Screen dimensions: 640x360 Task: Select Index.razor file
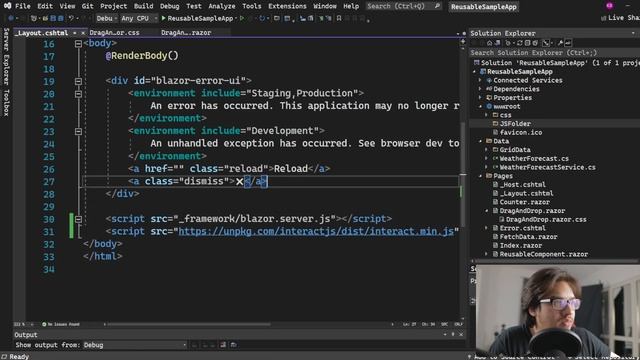521,246
